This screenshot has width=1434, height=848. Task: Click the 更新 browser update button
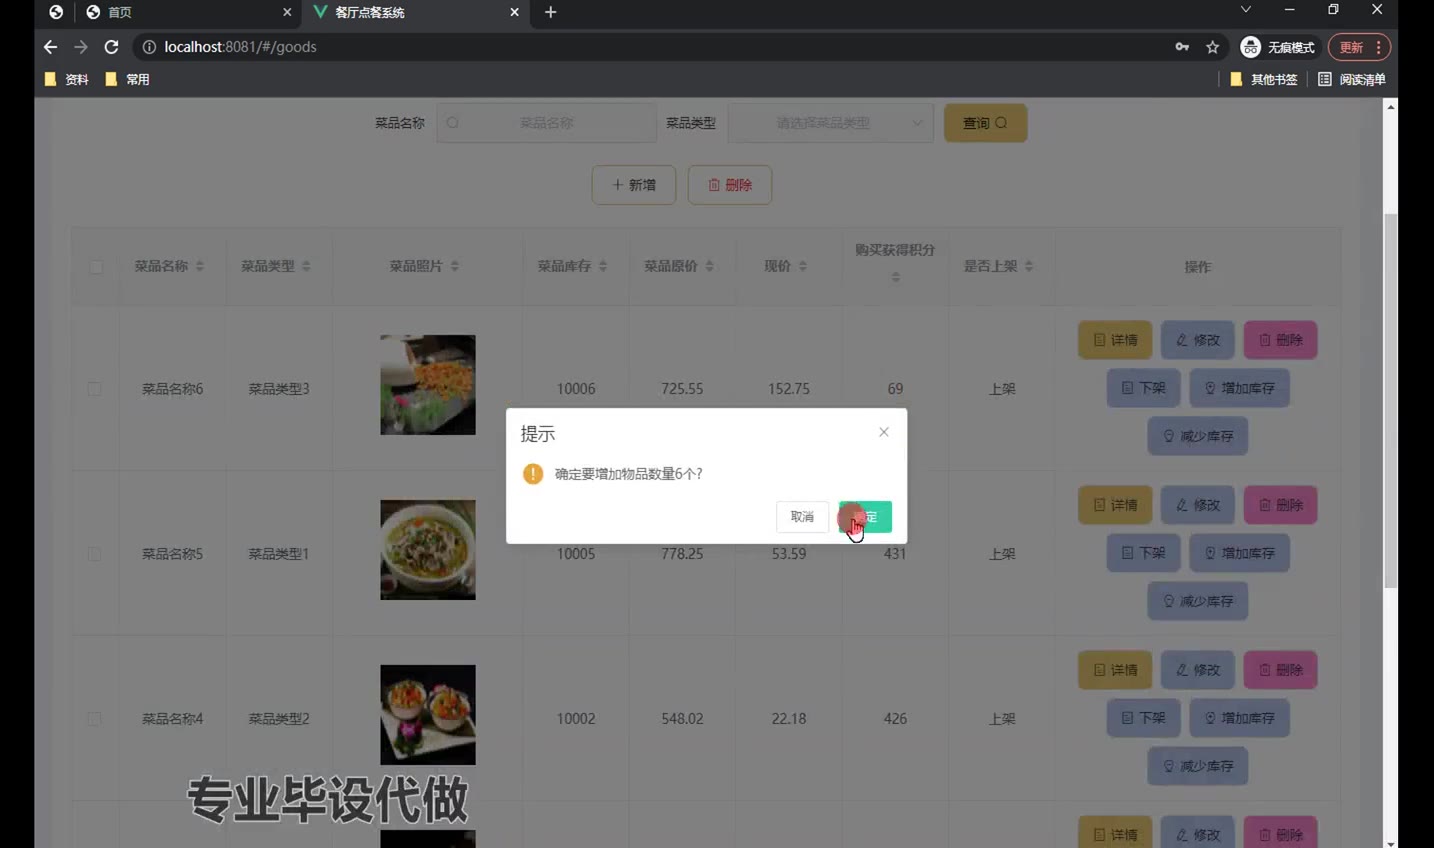(1359, 47)
